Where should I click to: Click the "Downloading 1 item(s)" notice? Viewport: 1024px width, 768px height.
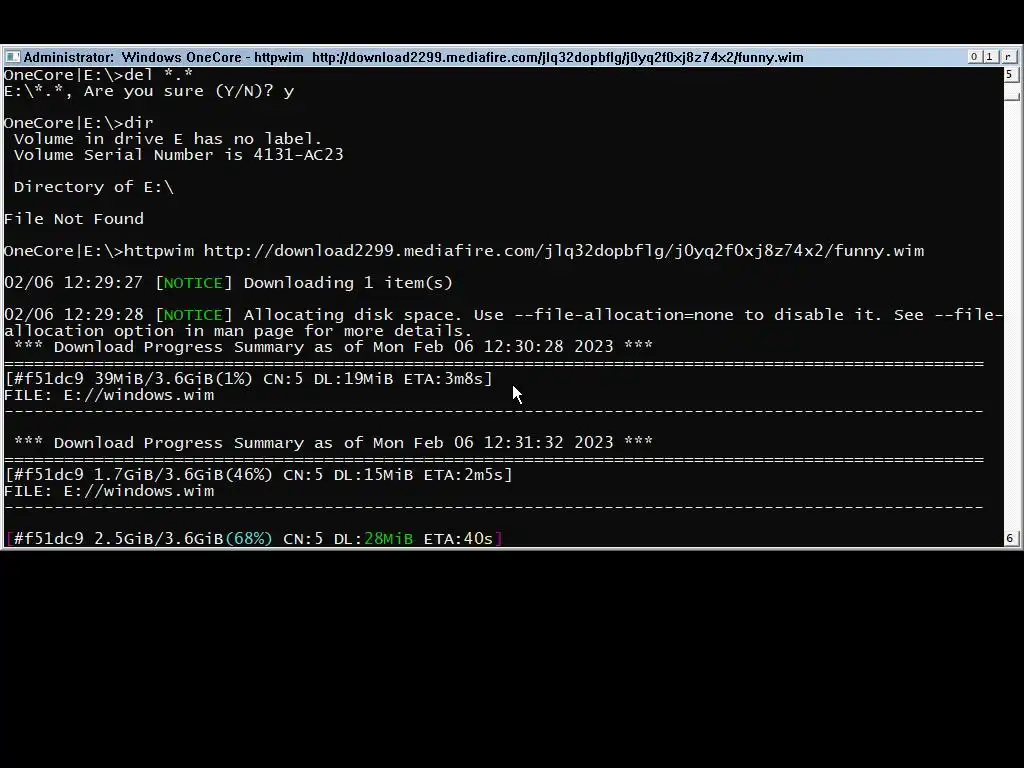(x=229, y=283)
